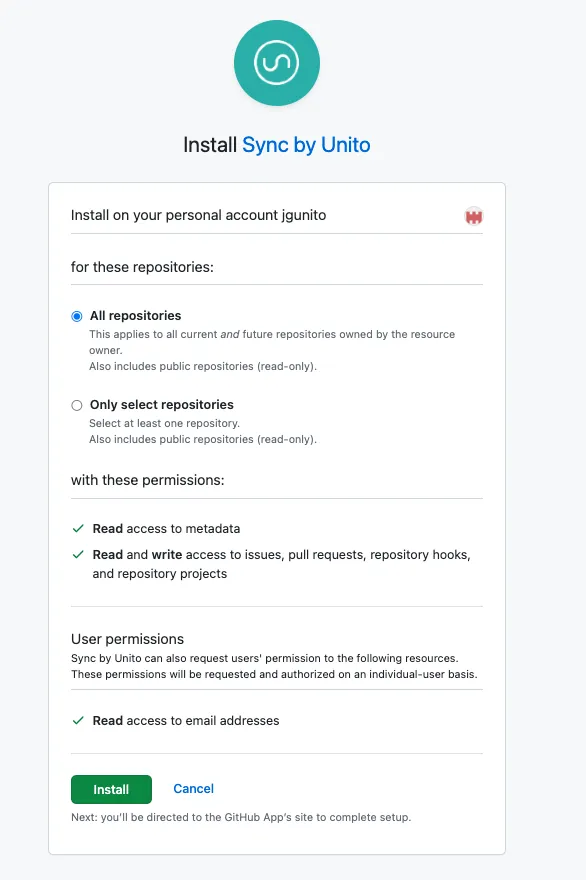Image resolution: width=586 pixels, height=880 pixels.
Task: Click Install on your personal account jgunito text
Action: (201, 215)
